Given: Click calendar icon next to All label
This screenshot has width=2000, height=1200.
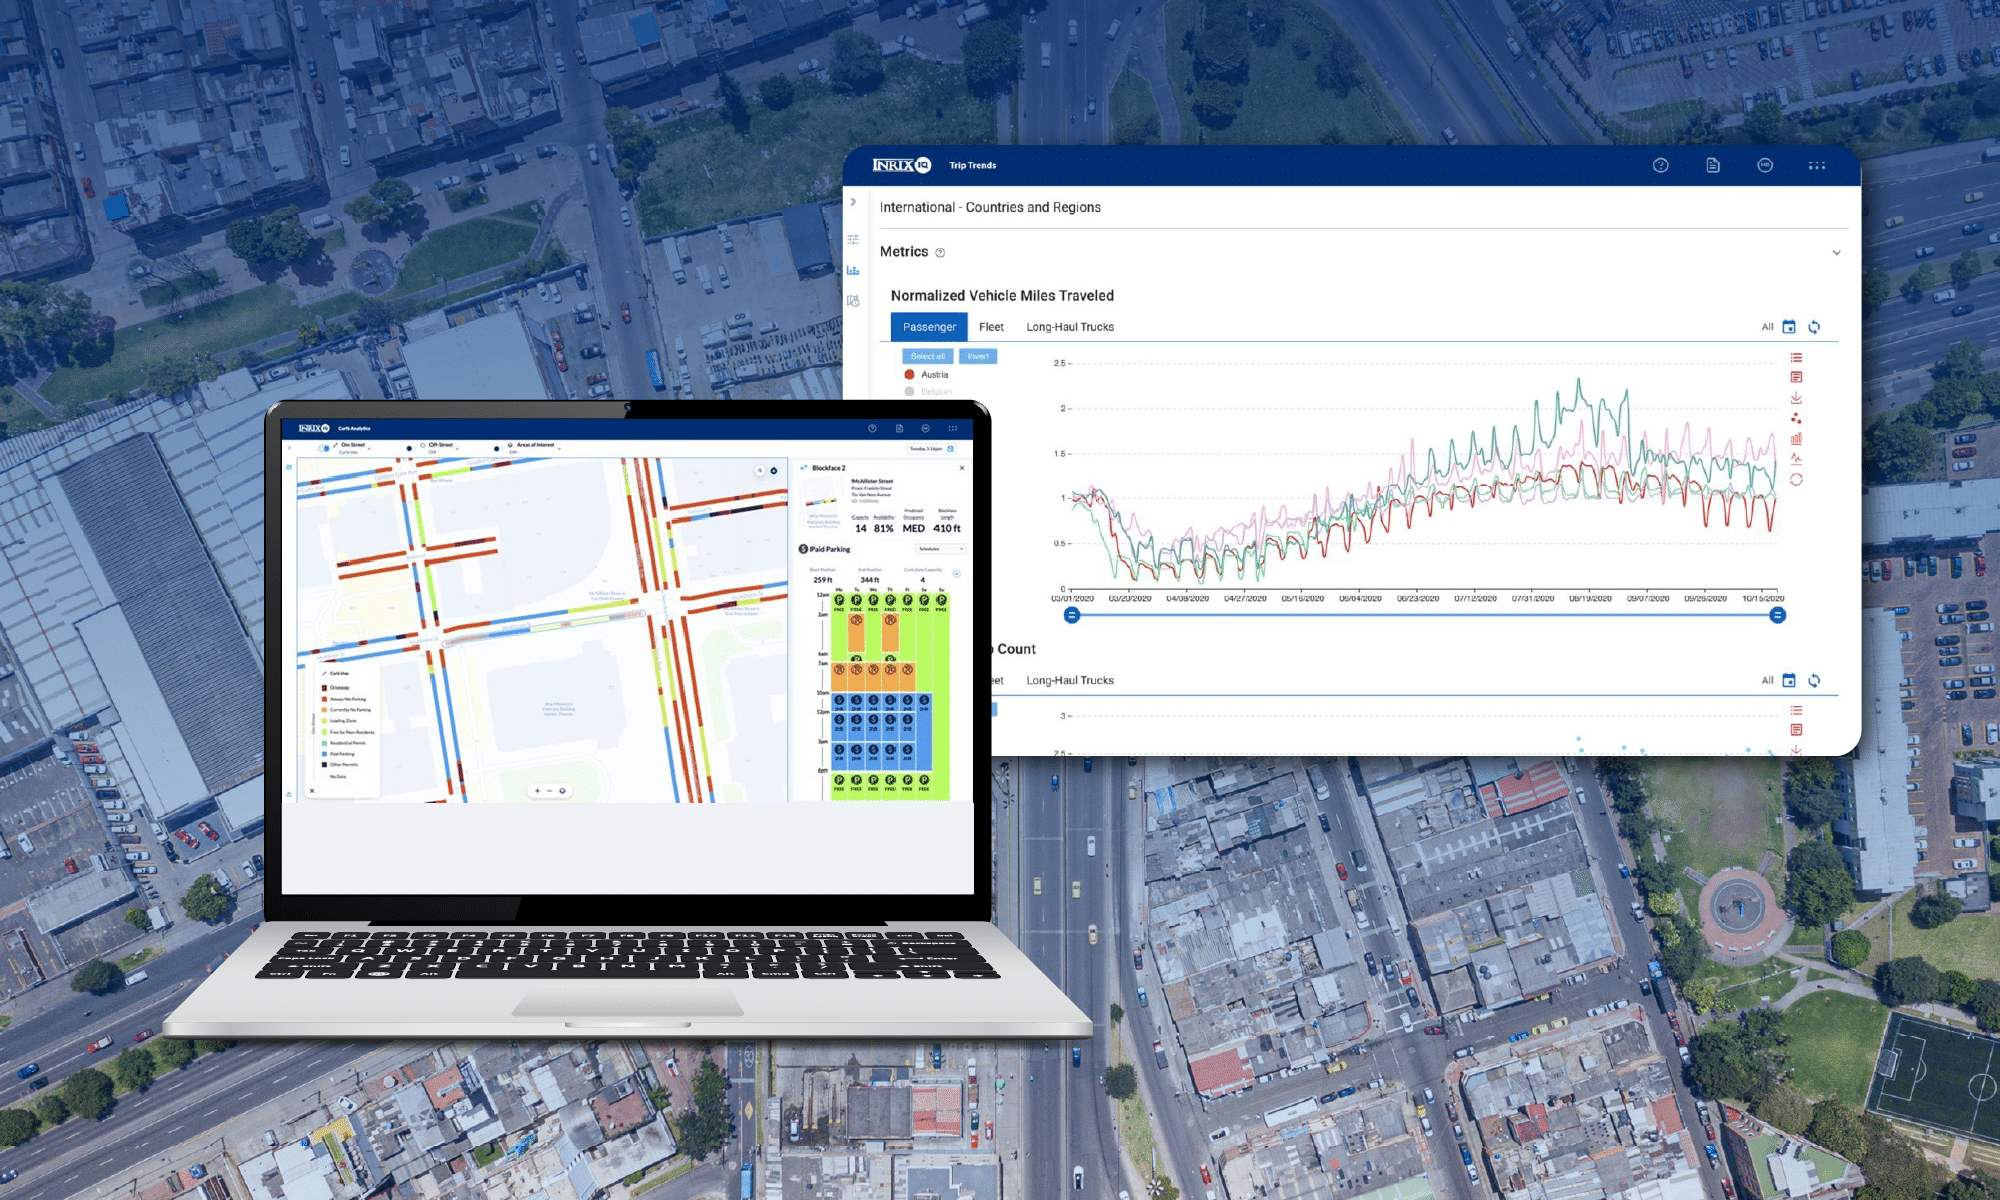Looking at the screenshot, I should 1789,327.
